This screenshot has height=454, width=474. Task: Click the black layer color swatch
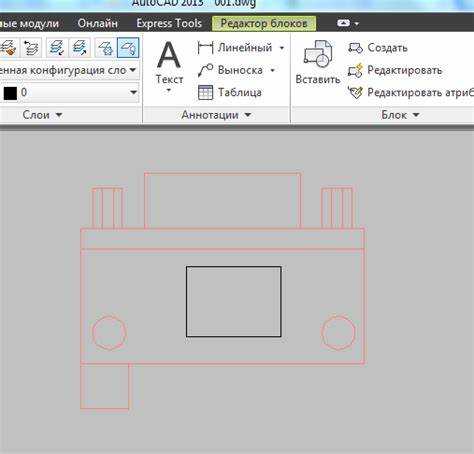(x=10, y=93)
